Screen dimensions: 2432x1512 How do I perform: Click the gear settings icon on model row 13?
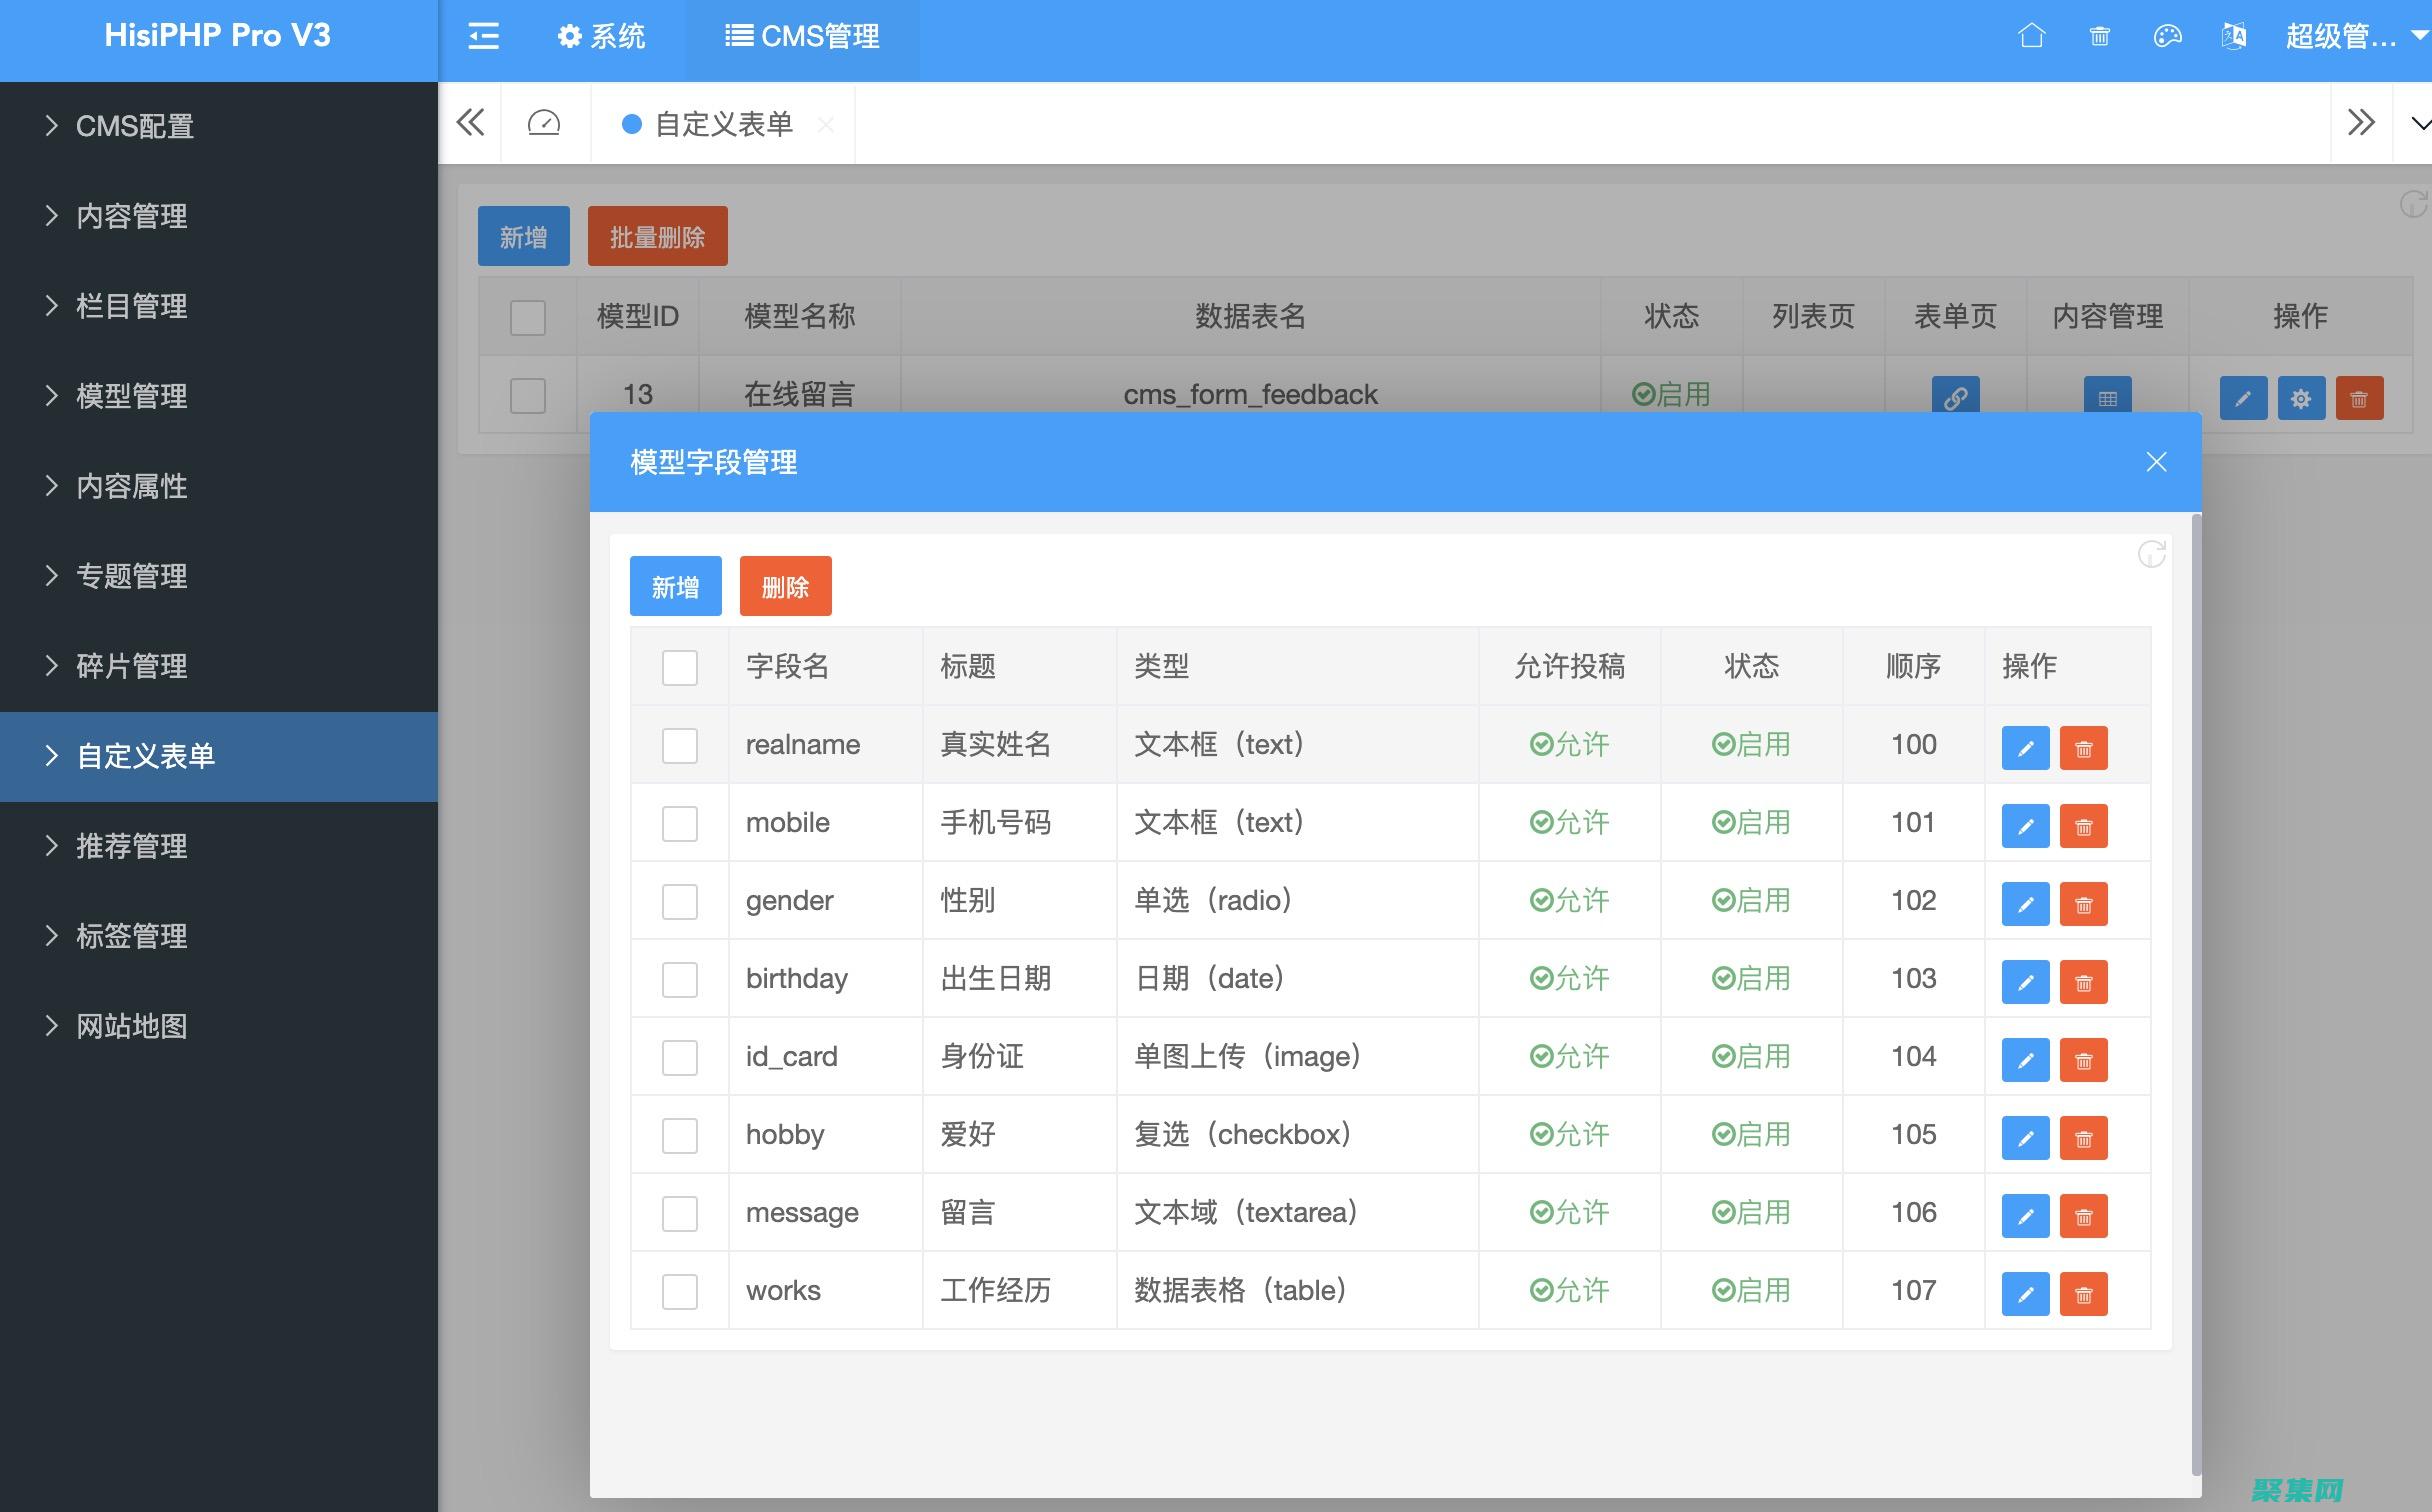2301,397
